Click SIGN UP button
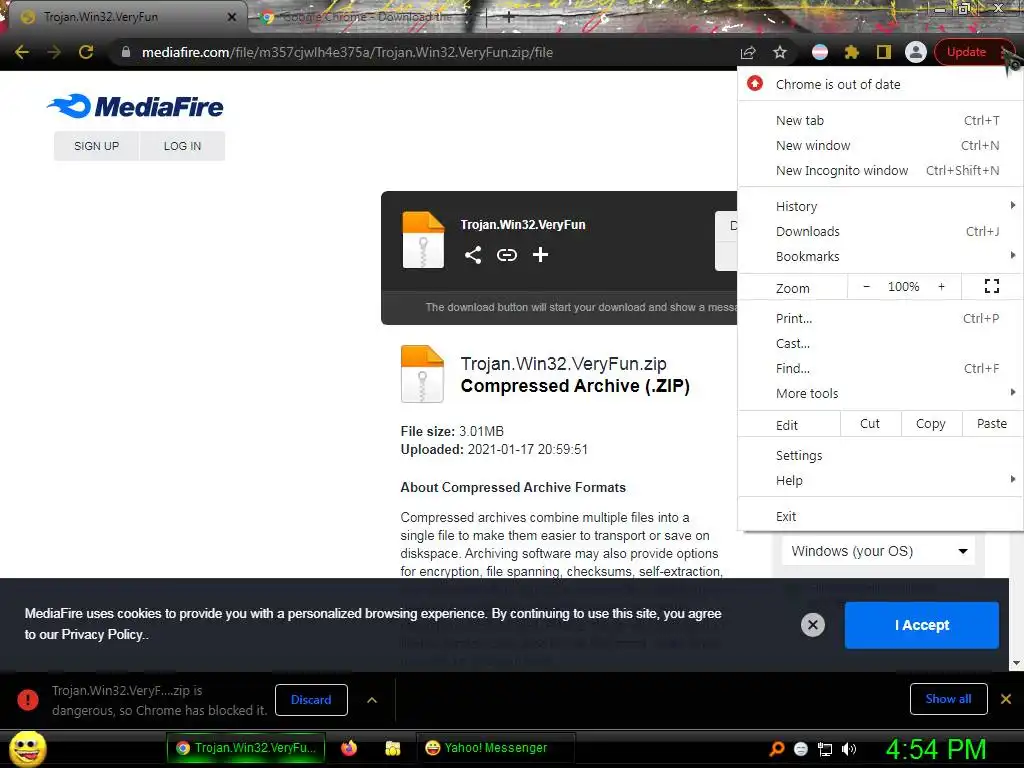This screenshot has height=768, width=1024. click(97, 146)
